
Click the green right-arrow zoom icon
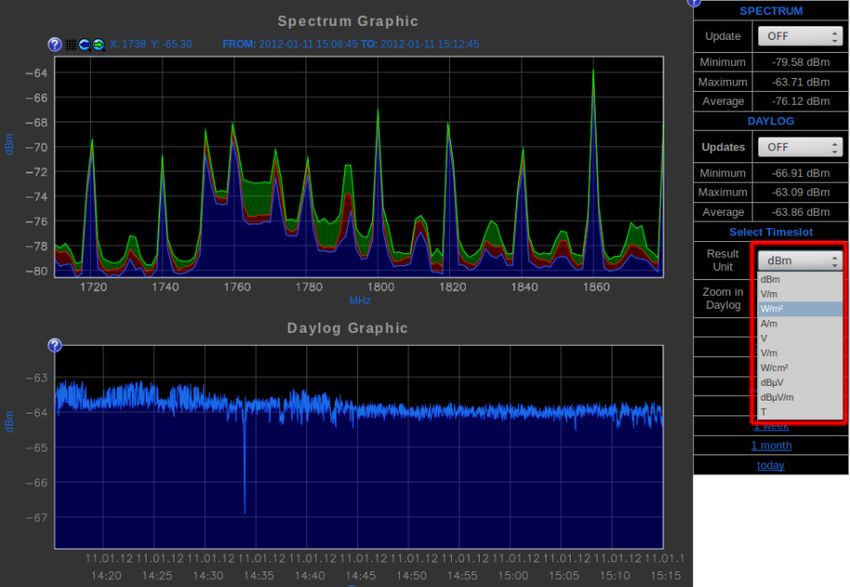[98, 44]
